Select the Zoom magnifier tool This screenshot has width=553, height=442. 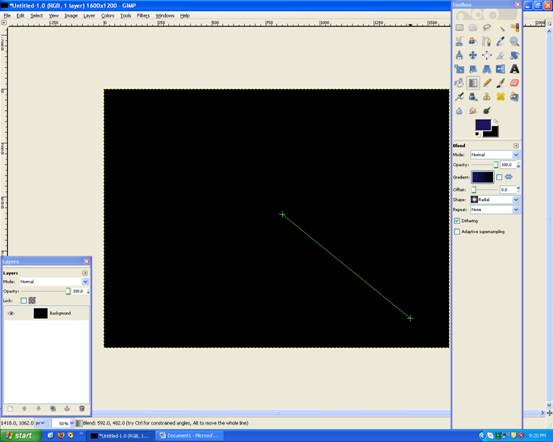pyautogui.click(x=514, y=41)
